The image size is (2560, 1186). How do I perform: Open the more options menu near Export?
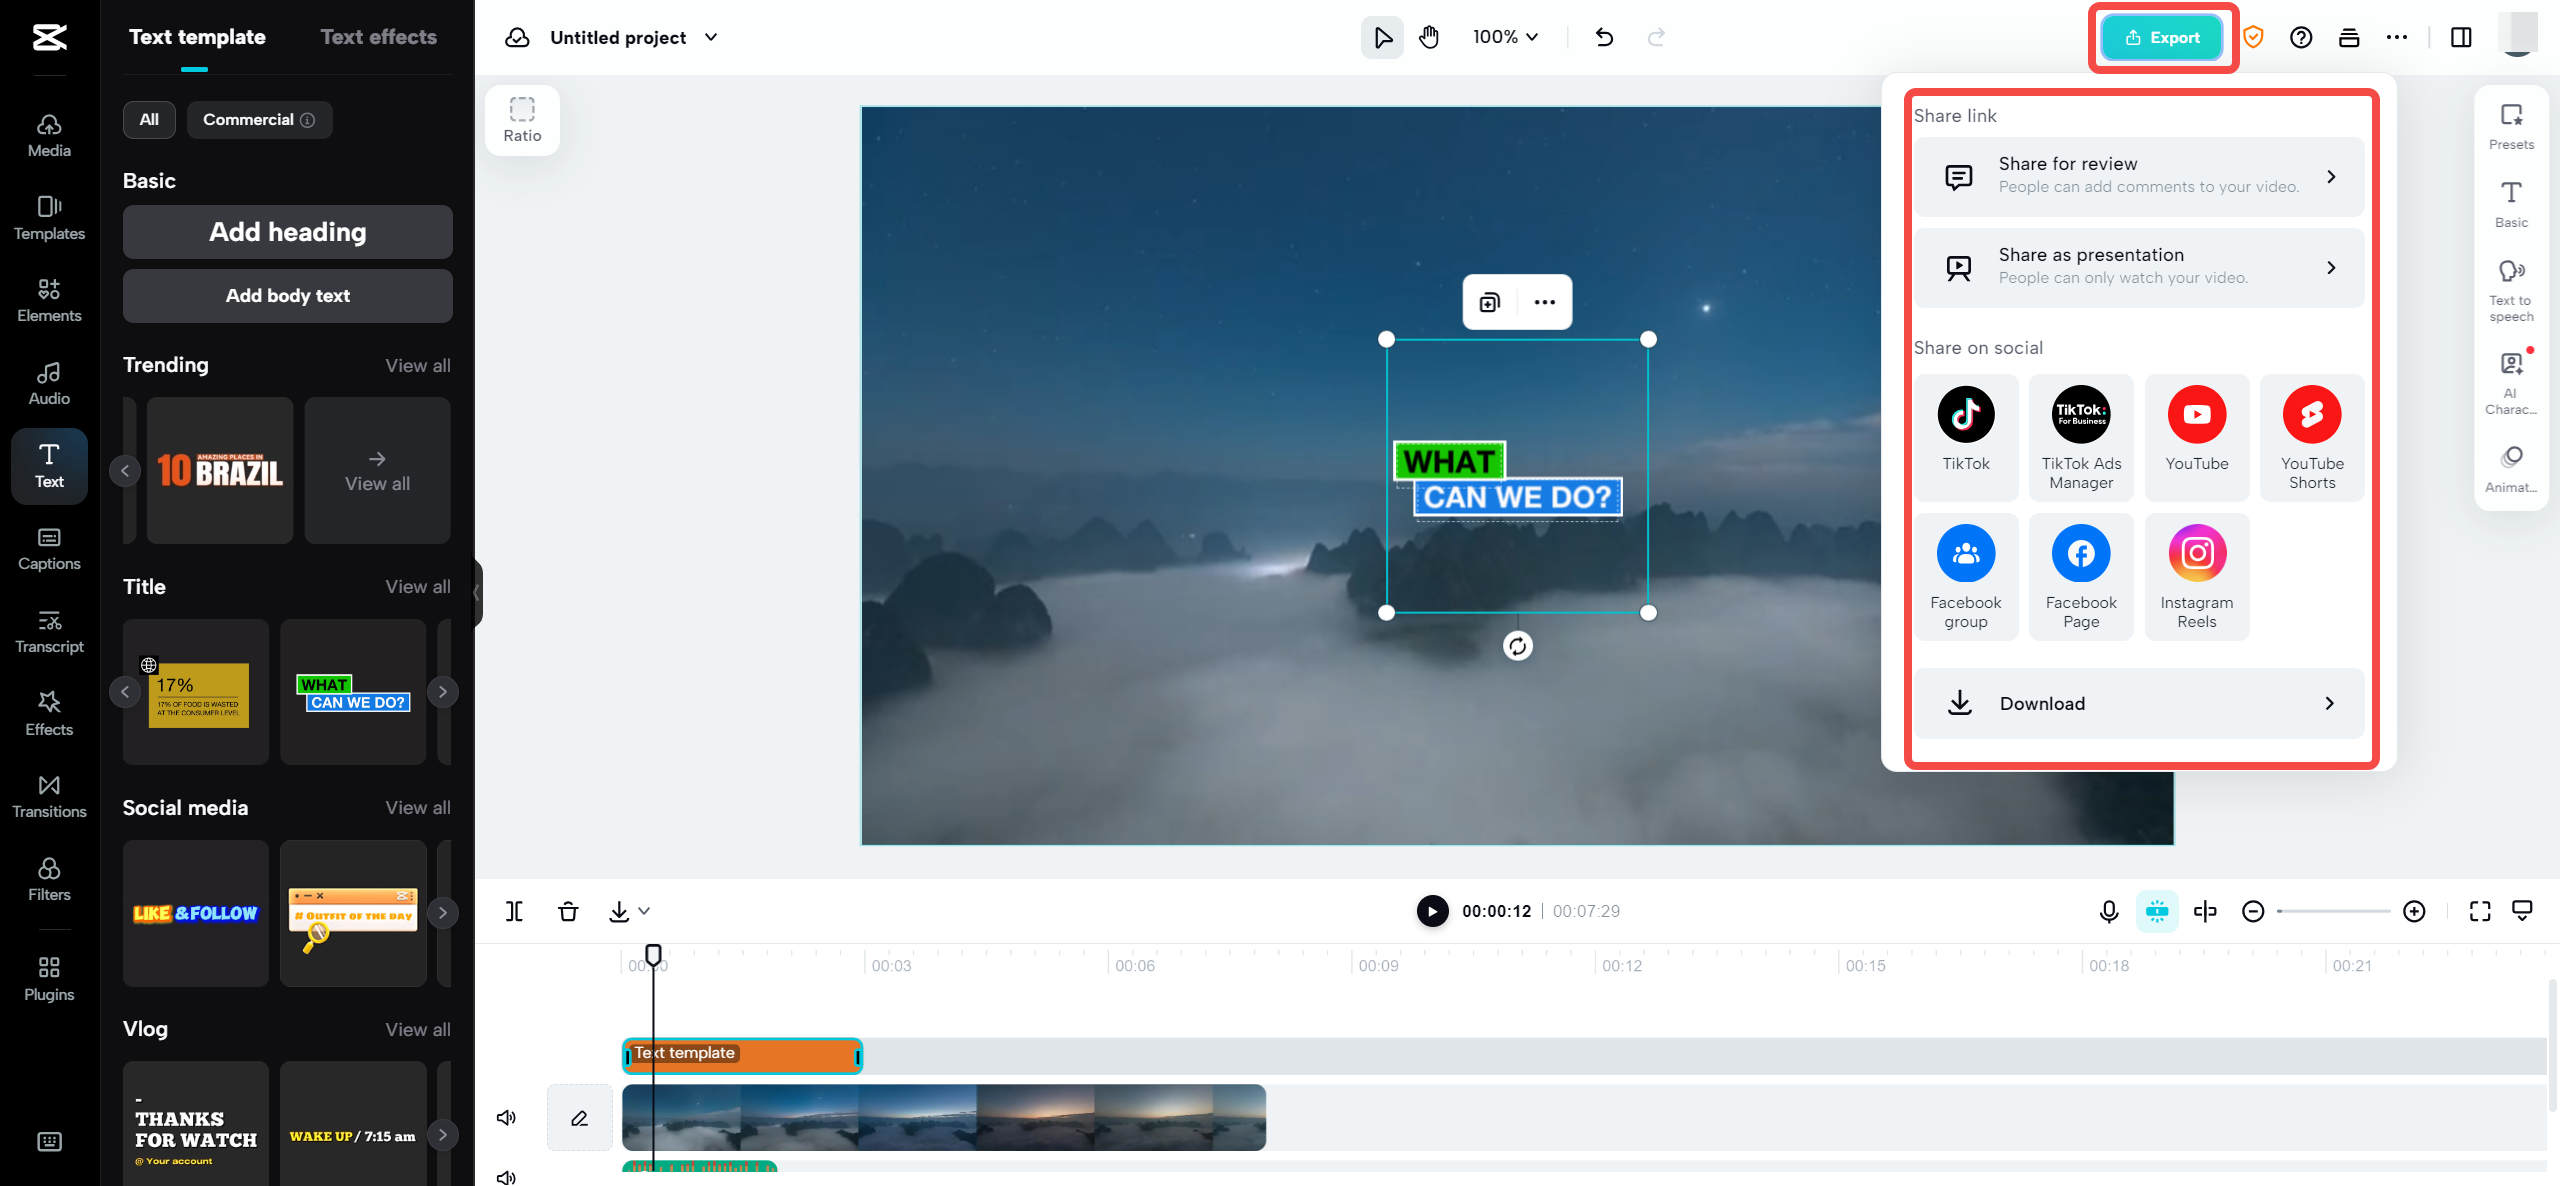tap(2398, 37)
